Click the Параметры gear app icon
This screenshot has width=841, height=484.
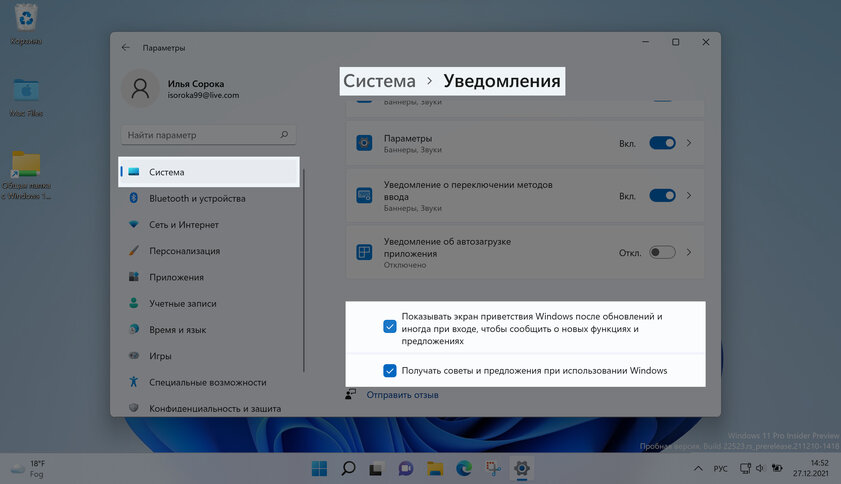pyautogui.click(x=364, y=143)
